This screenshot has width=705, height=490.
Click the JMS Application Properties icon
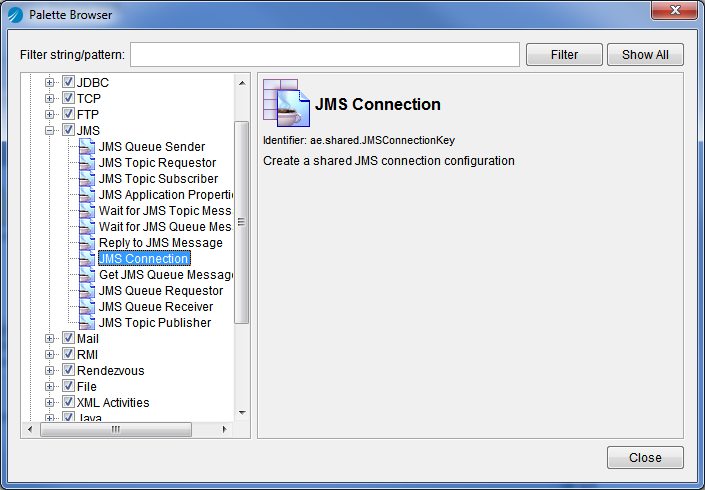coord(87,195)
